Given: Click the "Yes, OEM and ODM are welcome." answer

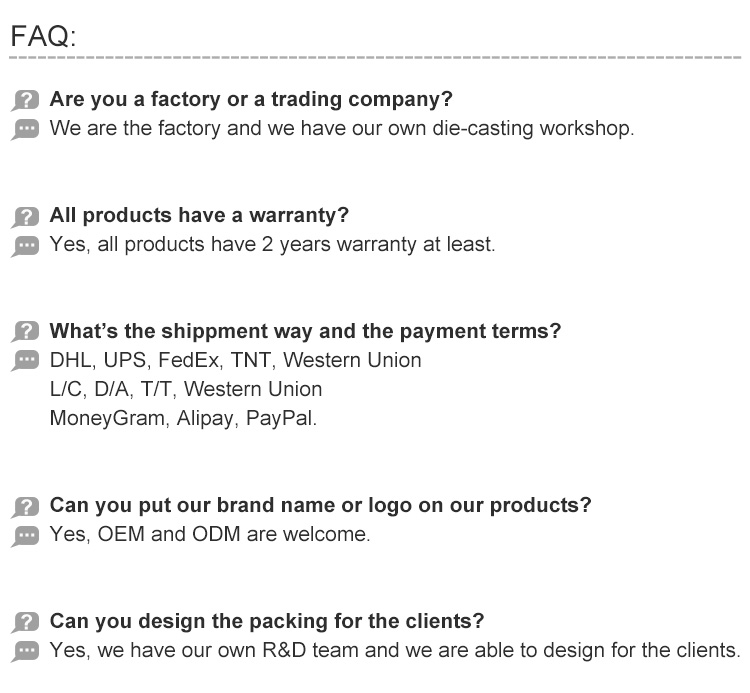Looking at the screenshot, I should coord(210,534).
